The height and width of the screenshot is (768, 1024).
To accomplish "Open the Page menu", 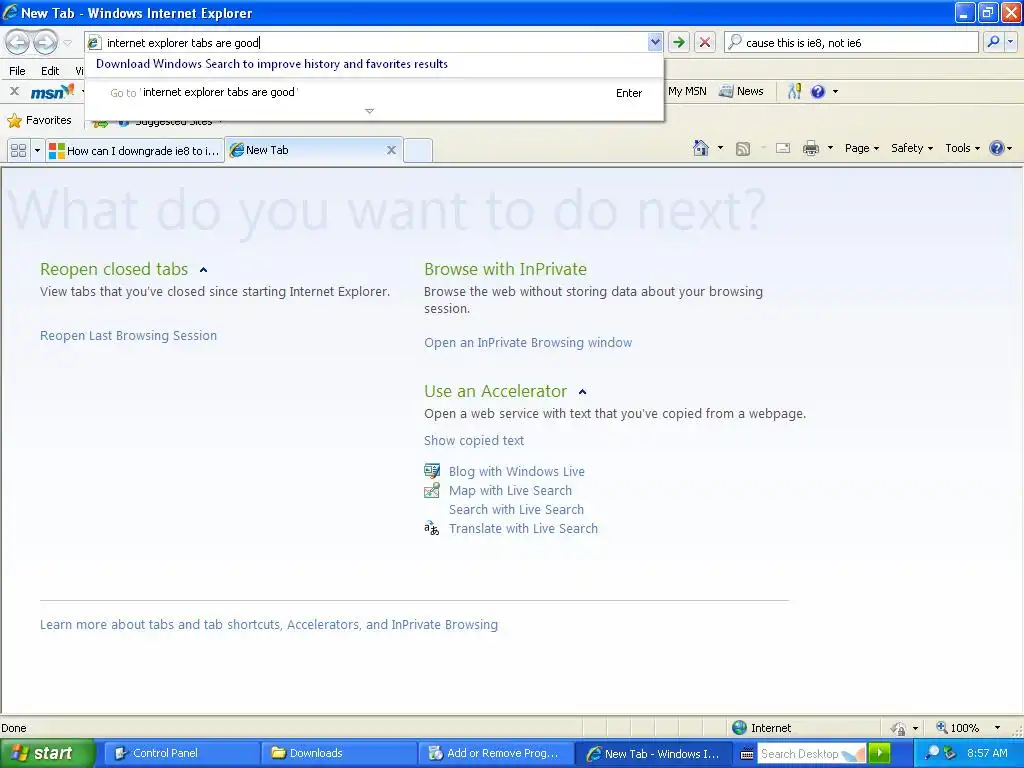I will (x=861, y=148).
